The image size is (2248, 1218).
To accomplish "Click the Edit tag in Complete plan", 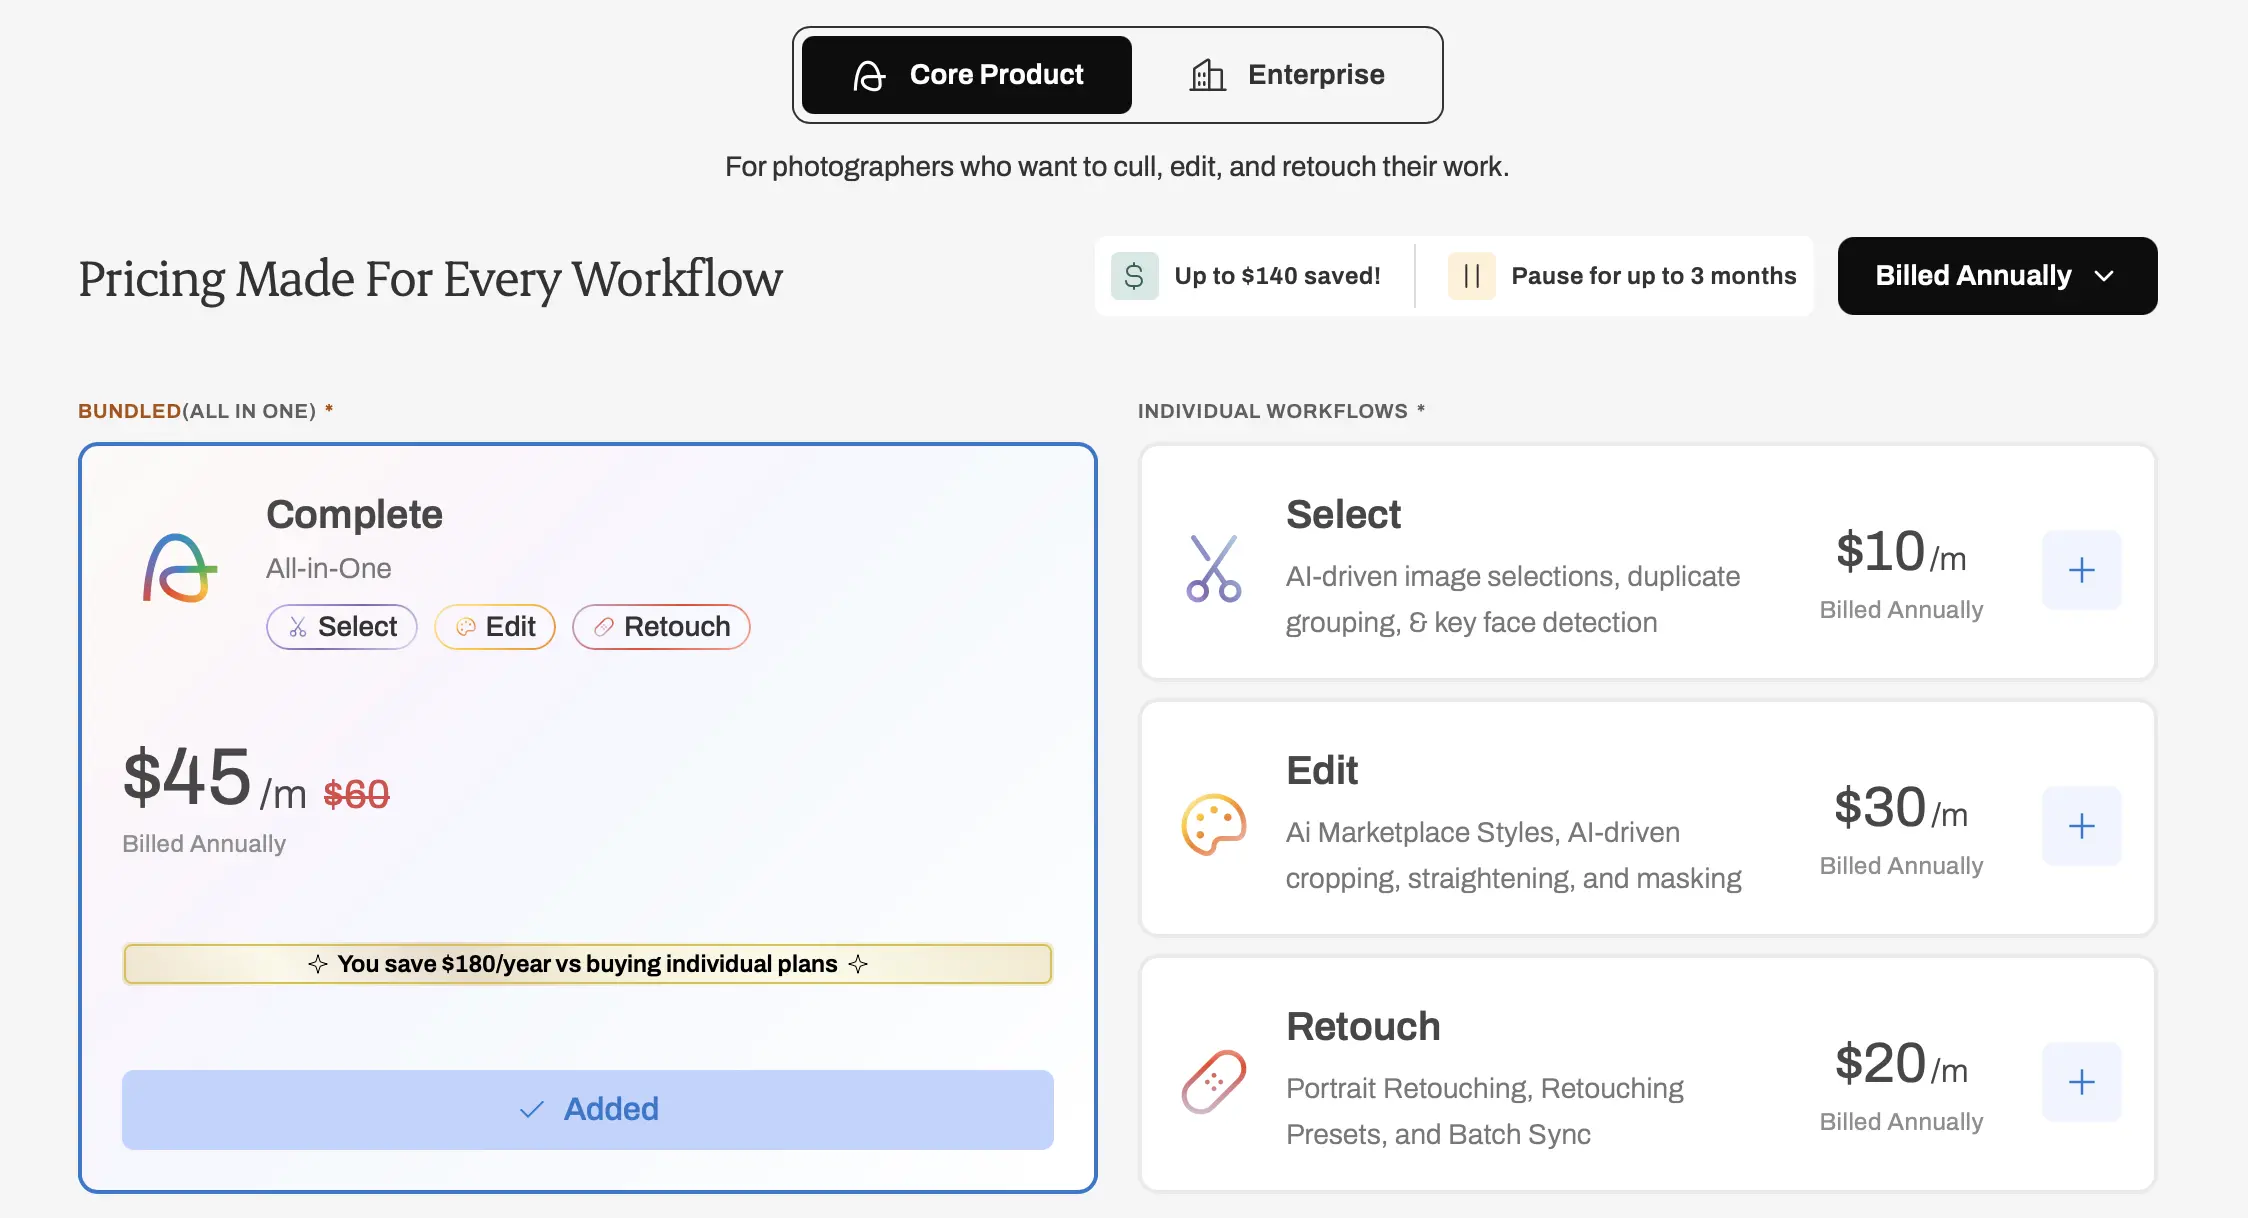I will pyautogui.click(x=495, y=627).
